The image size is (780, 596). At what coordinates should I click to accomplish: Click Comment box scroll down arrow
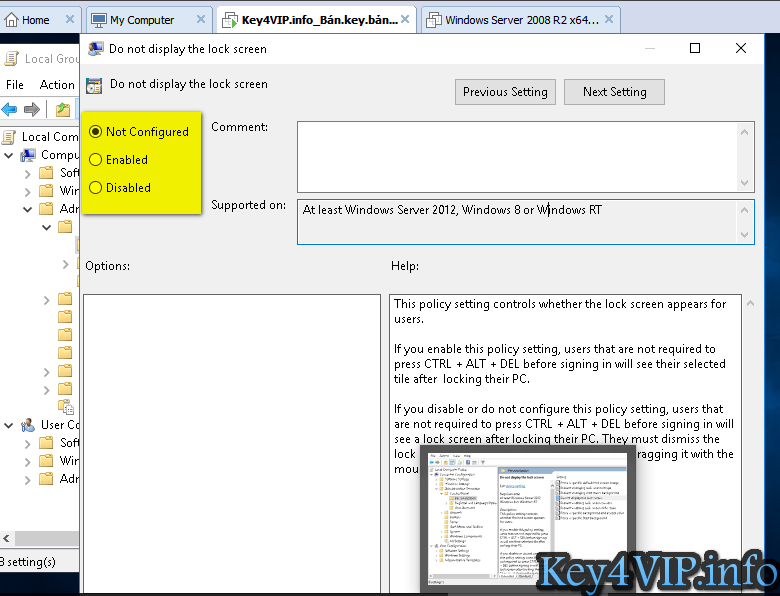pyautogui.click(x=745, y=183)
